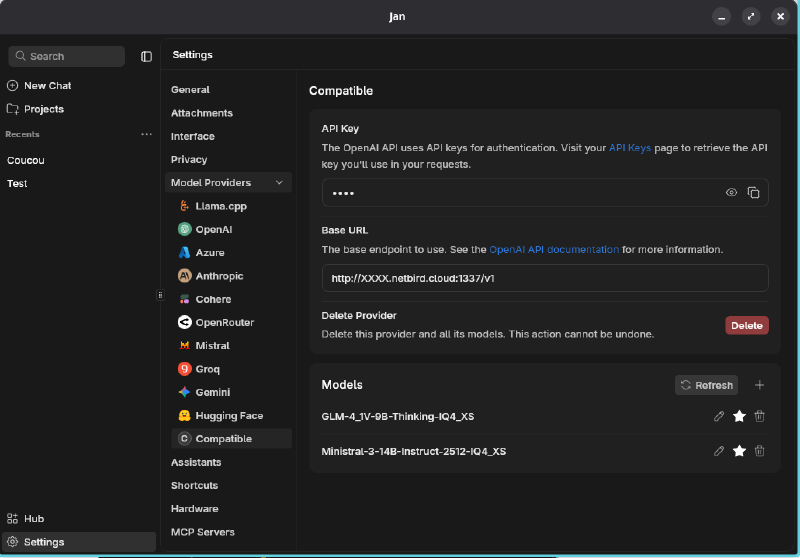This screenshot has height=558, width=800.
Task: Edit the GLM-4_1V-9B-Thinking model
Action: [x=719, y=417]
